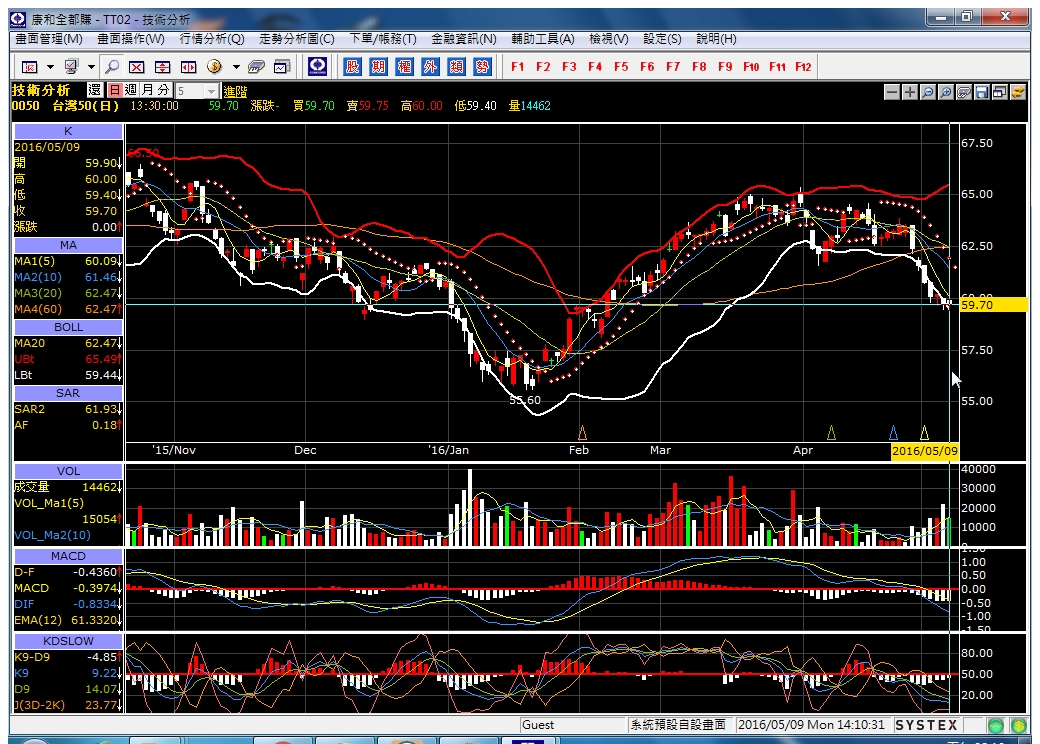Open the 畫面管理(M) menu
The image size is (1040, 744).
(x=49, y=39)
